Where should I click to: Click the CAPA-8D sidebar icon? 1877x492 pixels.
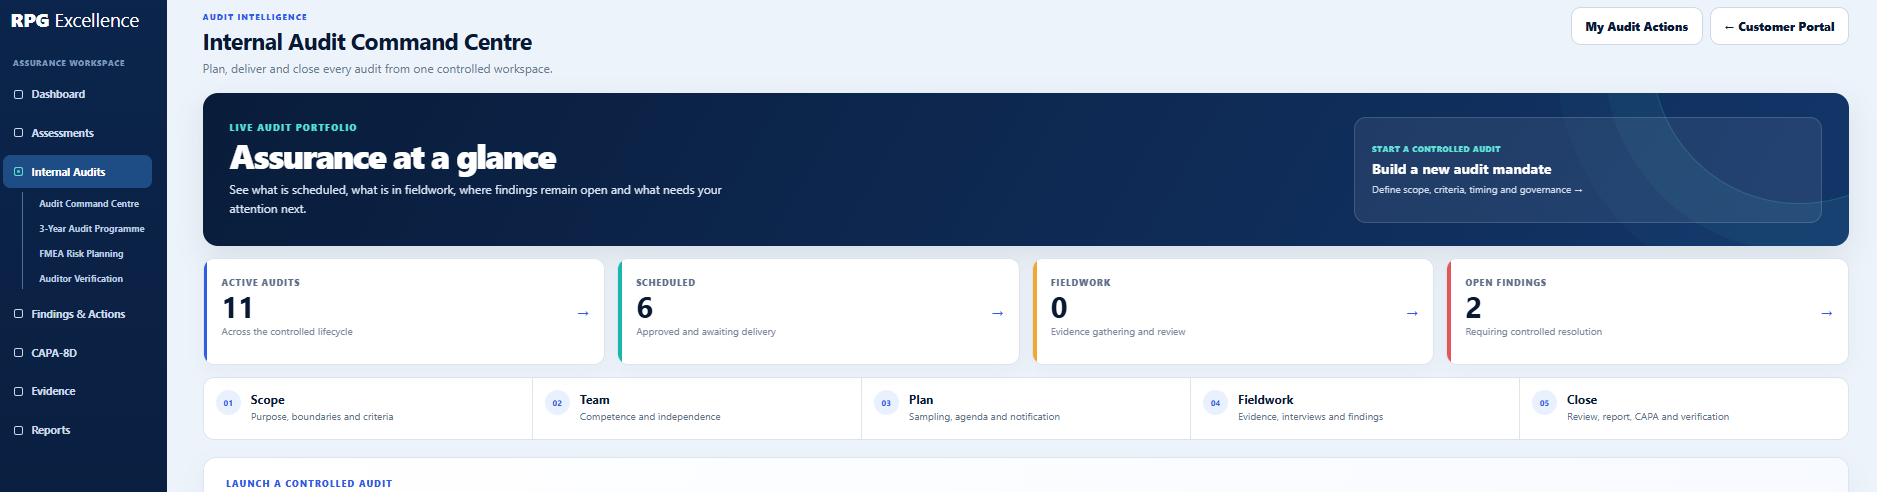(18, 353)
